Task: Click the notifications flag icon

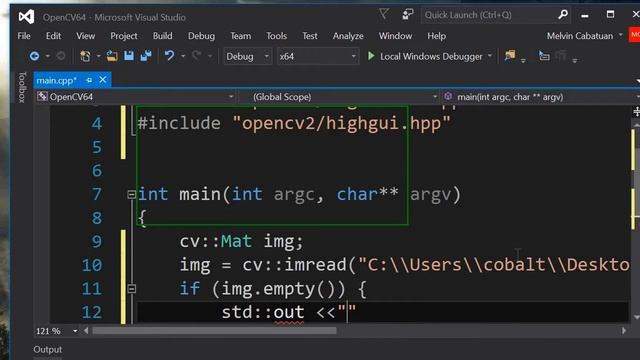Action: point(384,15)
